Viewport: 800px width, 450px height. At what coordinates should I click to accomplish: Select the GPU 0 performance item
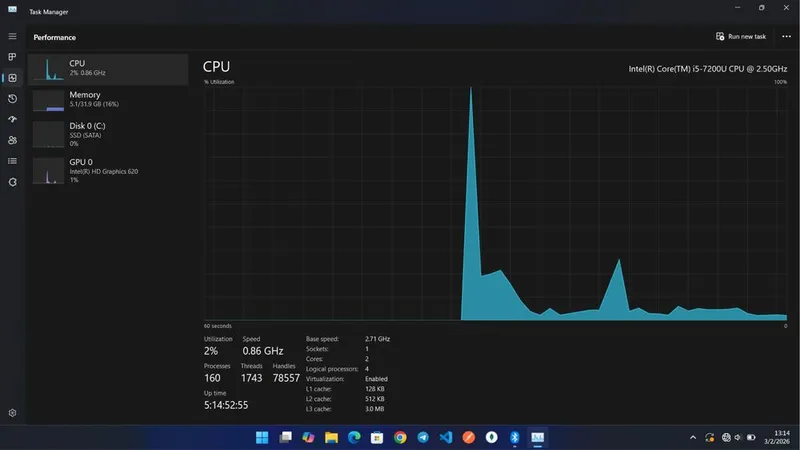point(108,170)
